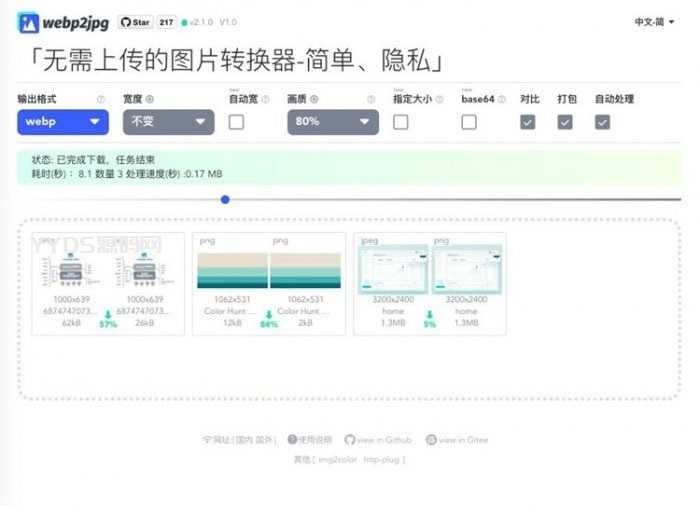Click help icon next to 输出格式
The image size is (700, 506).
101,100
